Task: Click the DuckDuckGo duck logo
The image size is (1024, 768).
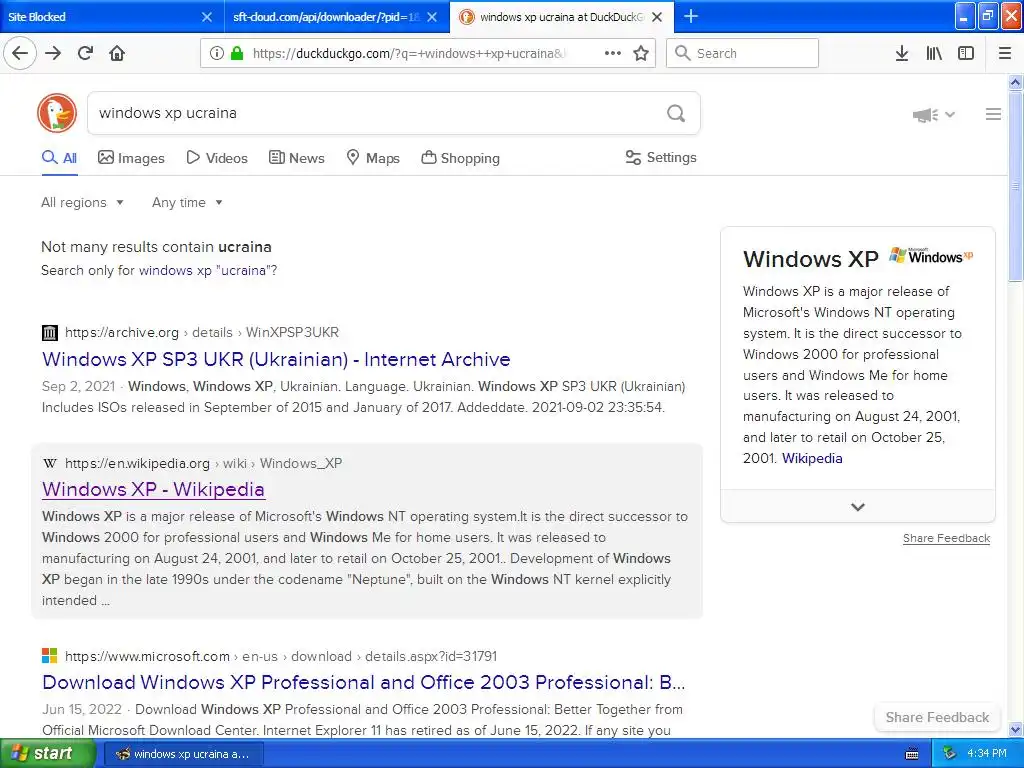Action: (x=57, y=113)
